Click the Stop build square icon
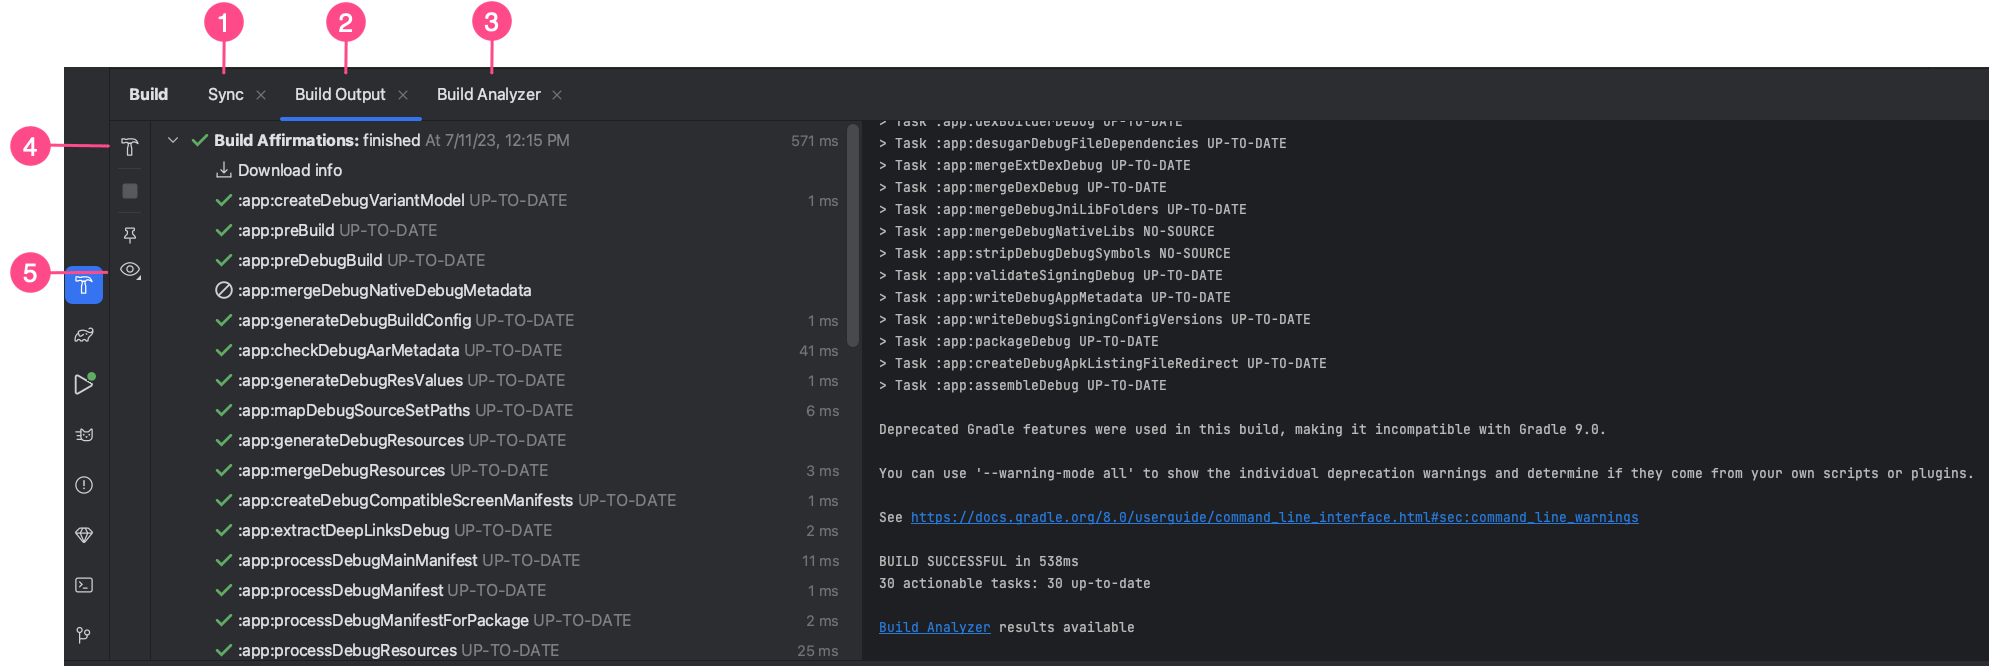The height and width of the screenshot is (666, 1989). pos(130,191)
